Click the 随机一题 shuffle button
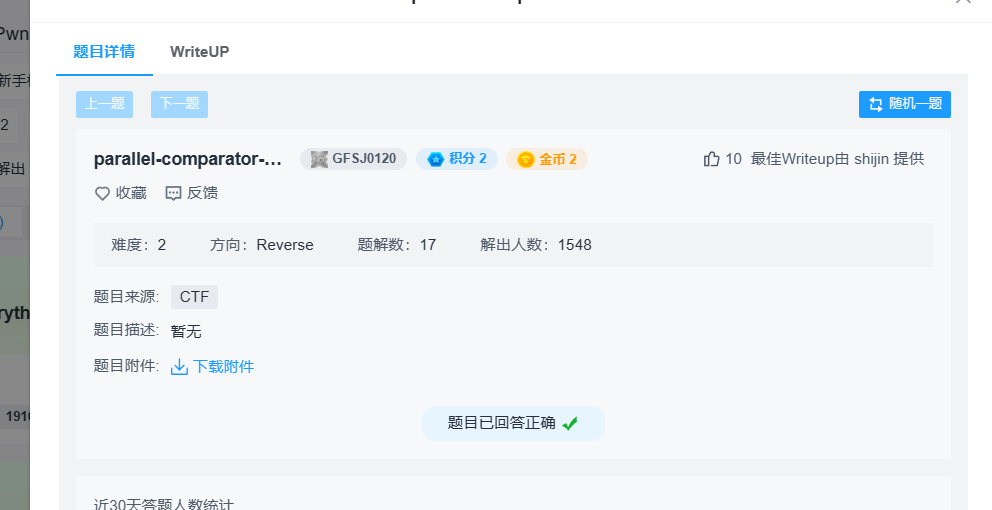 pos(904,104)
